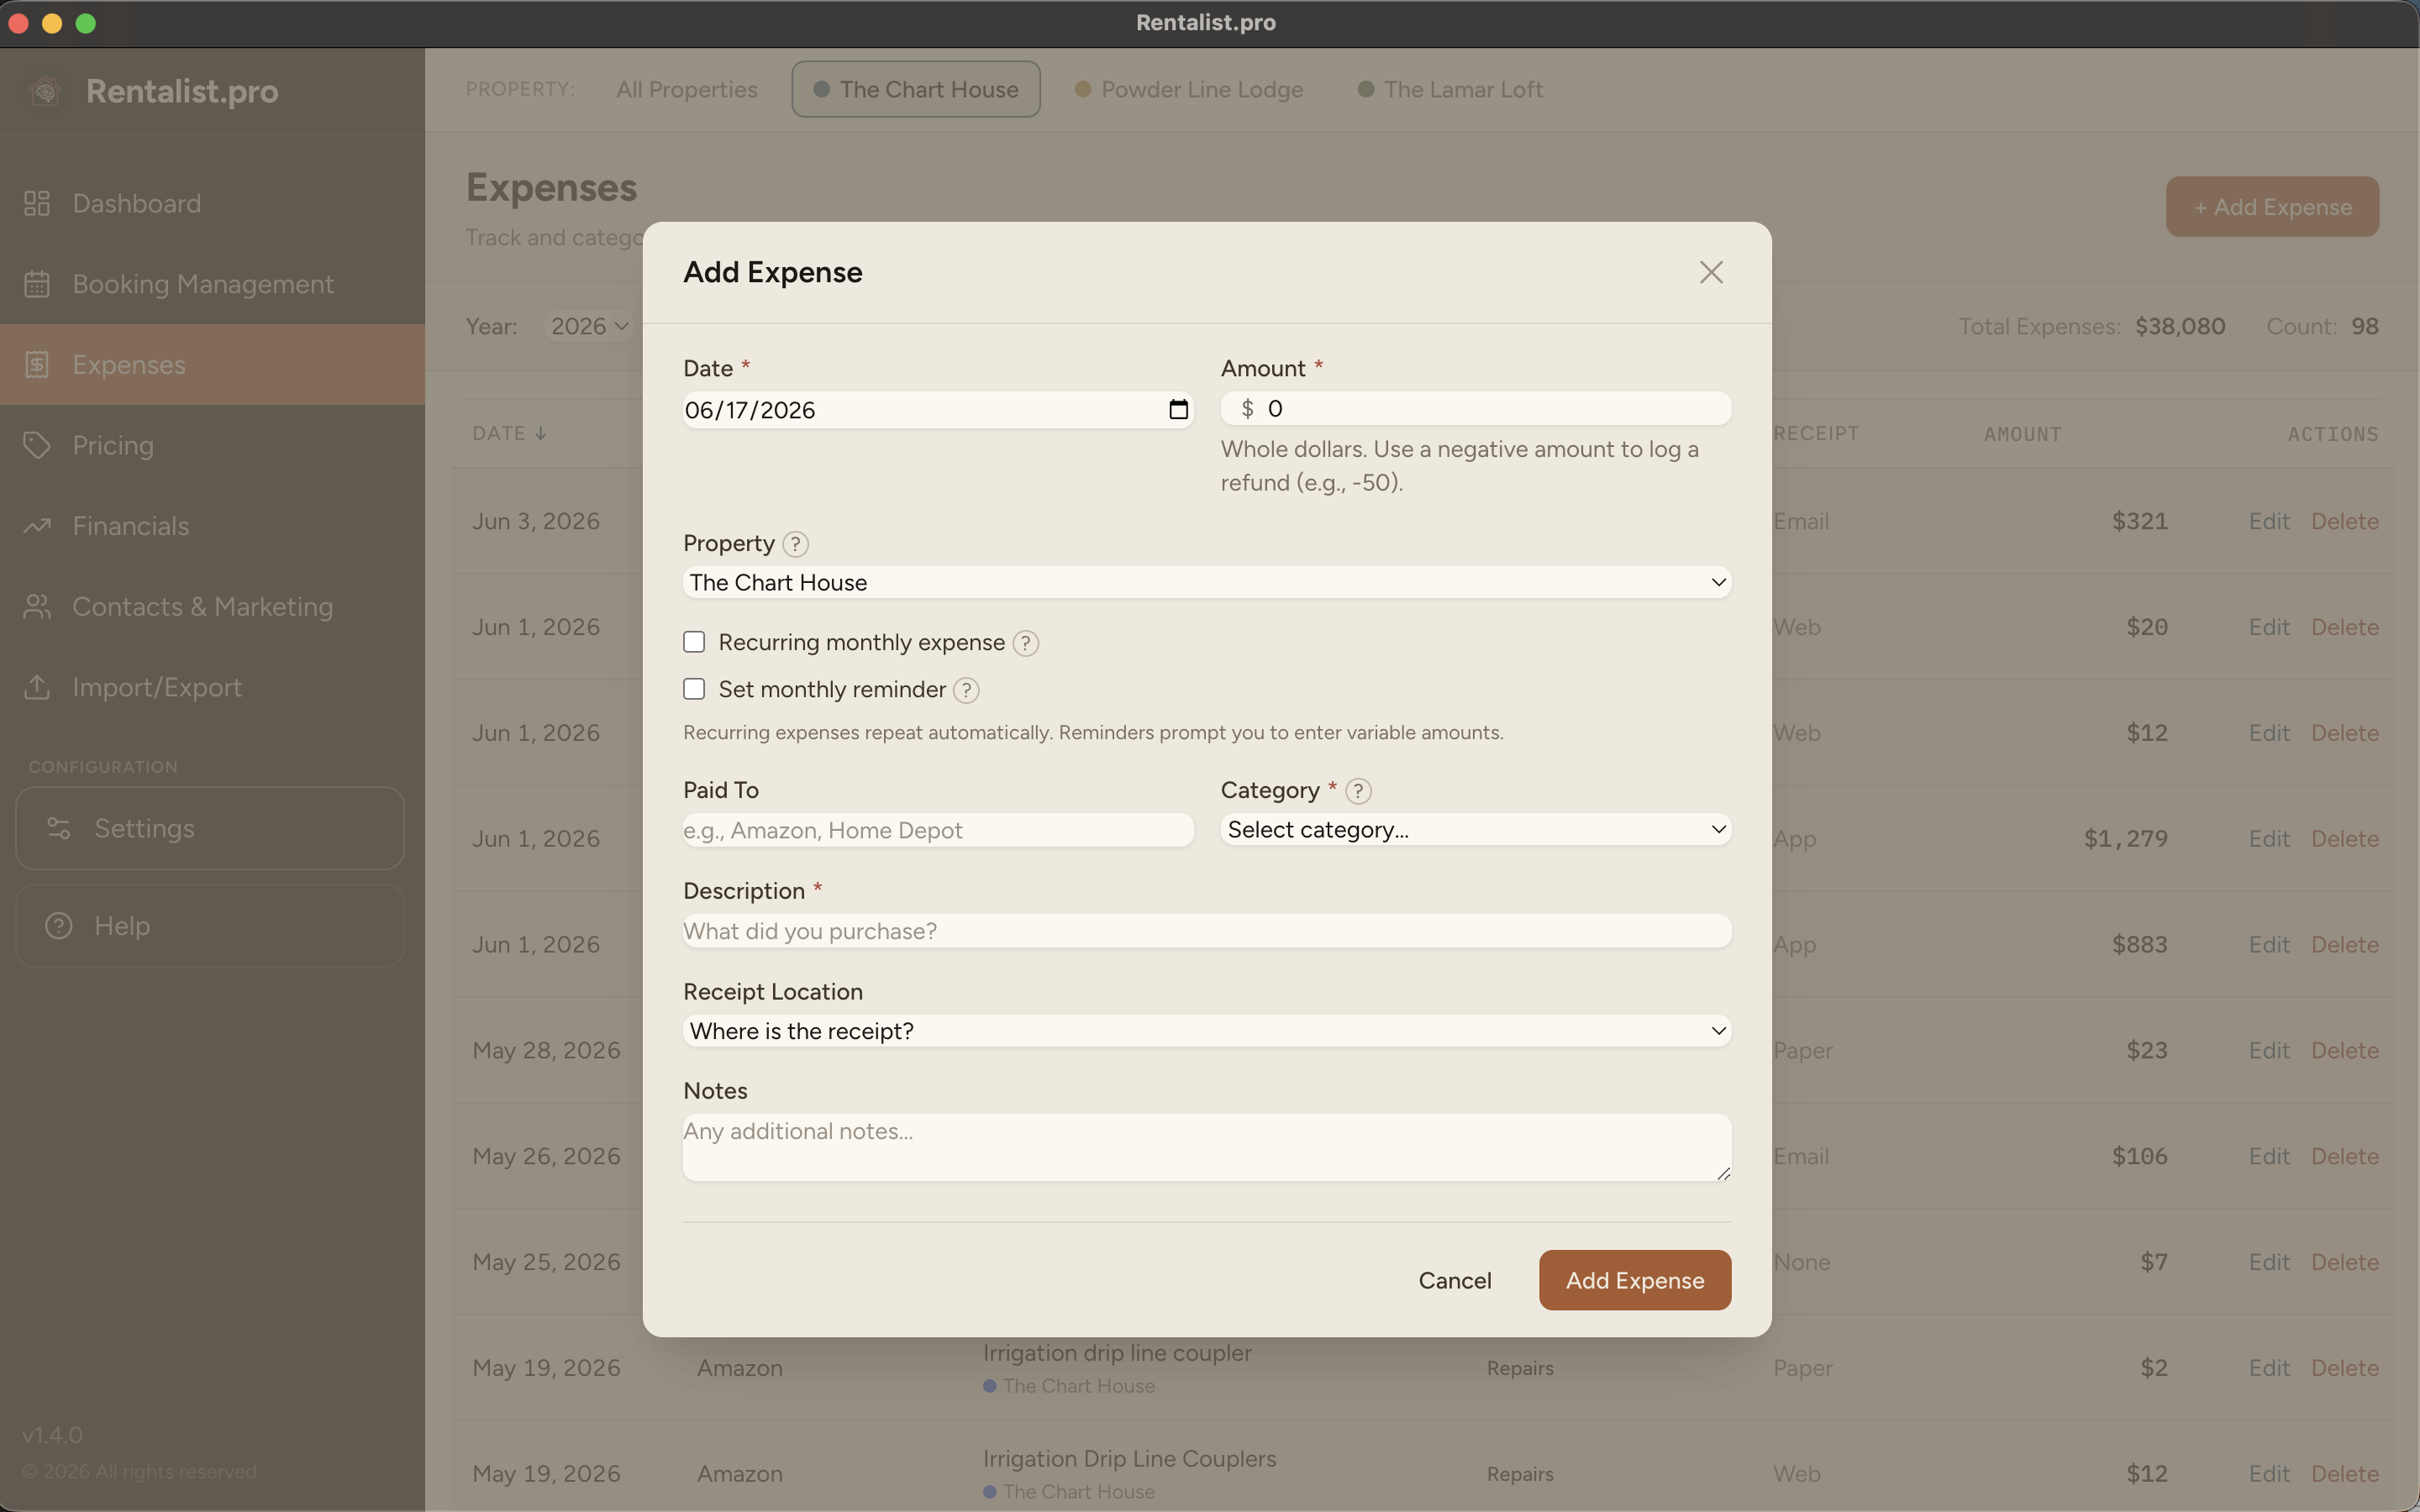
Task: Focus the Date field showing 06/17/2026
Action: pyautogui.click(x=938, y=410)
